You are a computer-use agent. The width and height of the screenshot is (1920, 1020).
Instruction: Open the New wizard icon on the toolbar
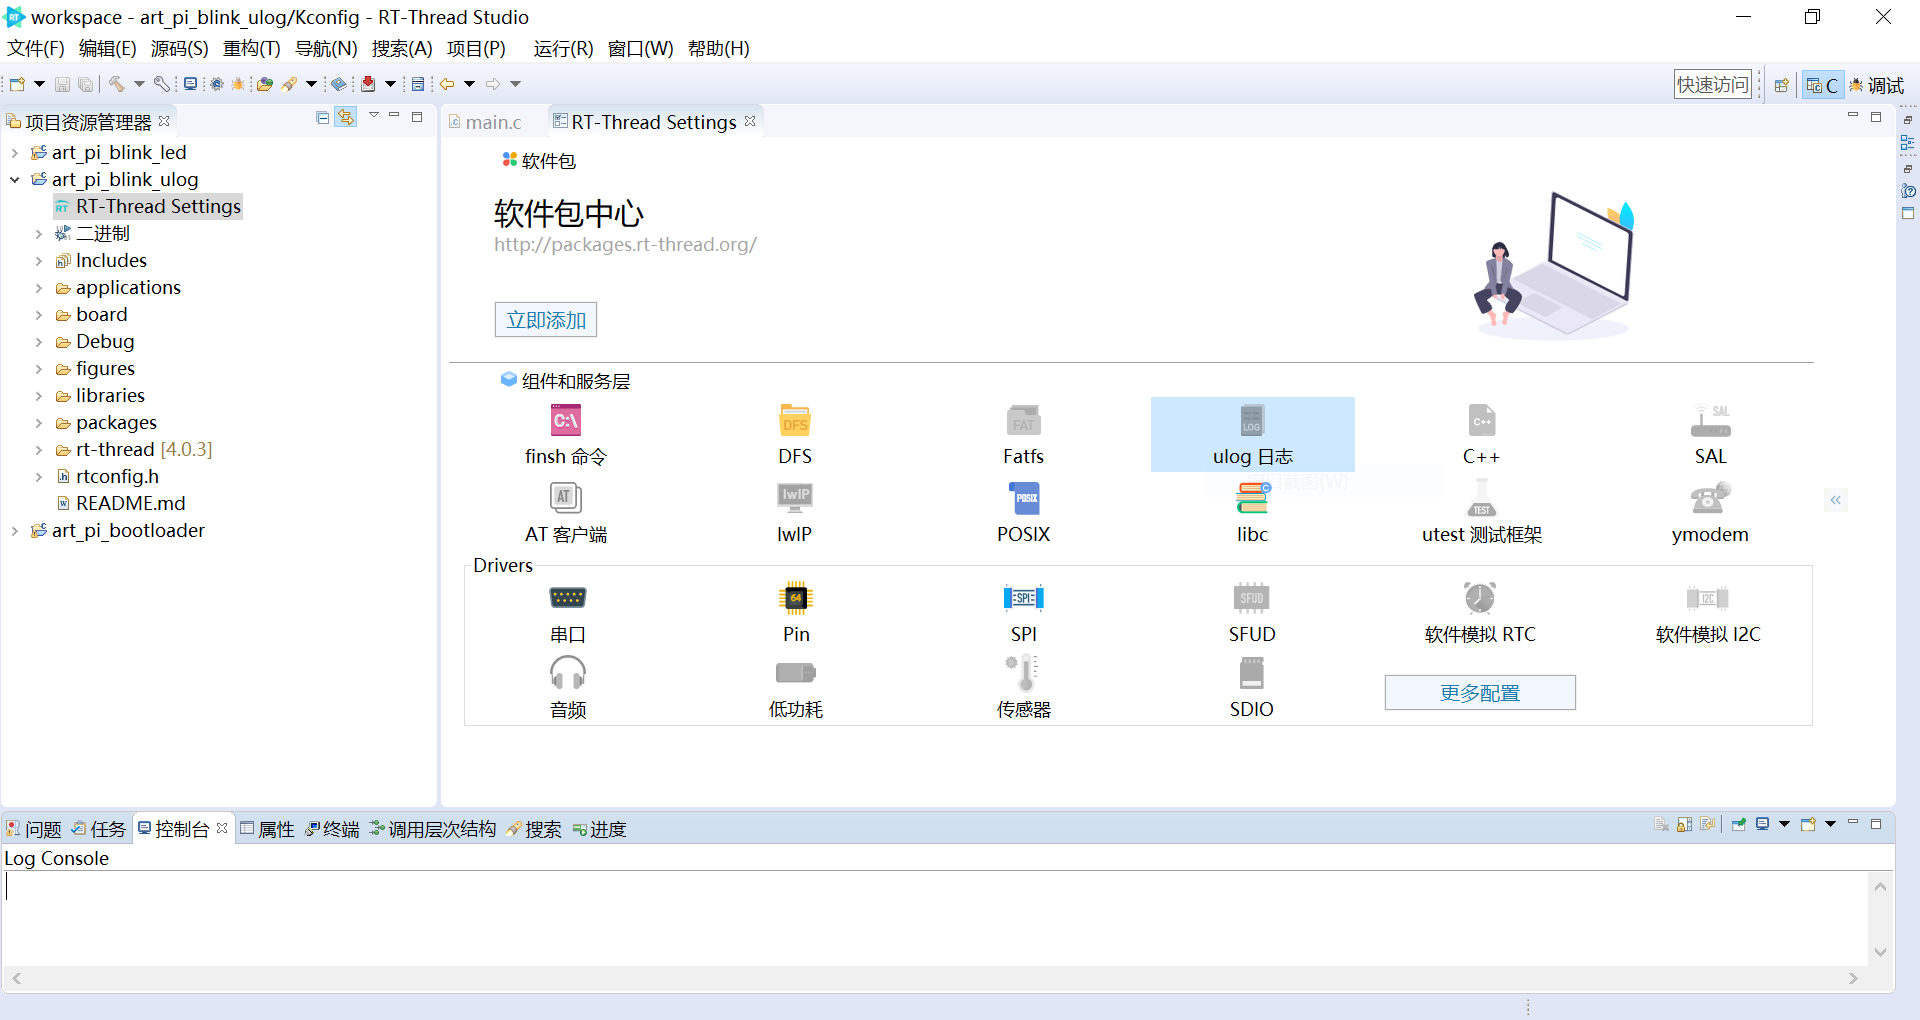click(17, 84)
